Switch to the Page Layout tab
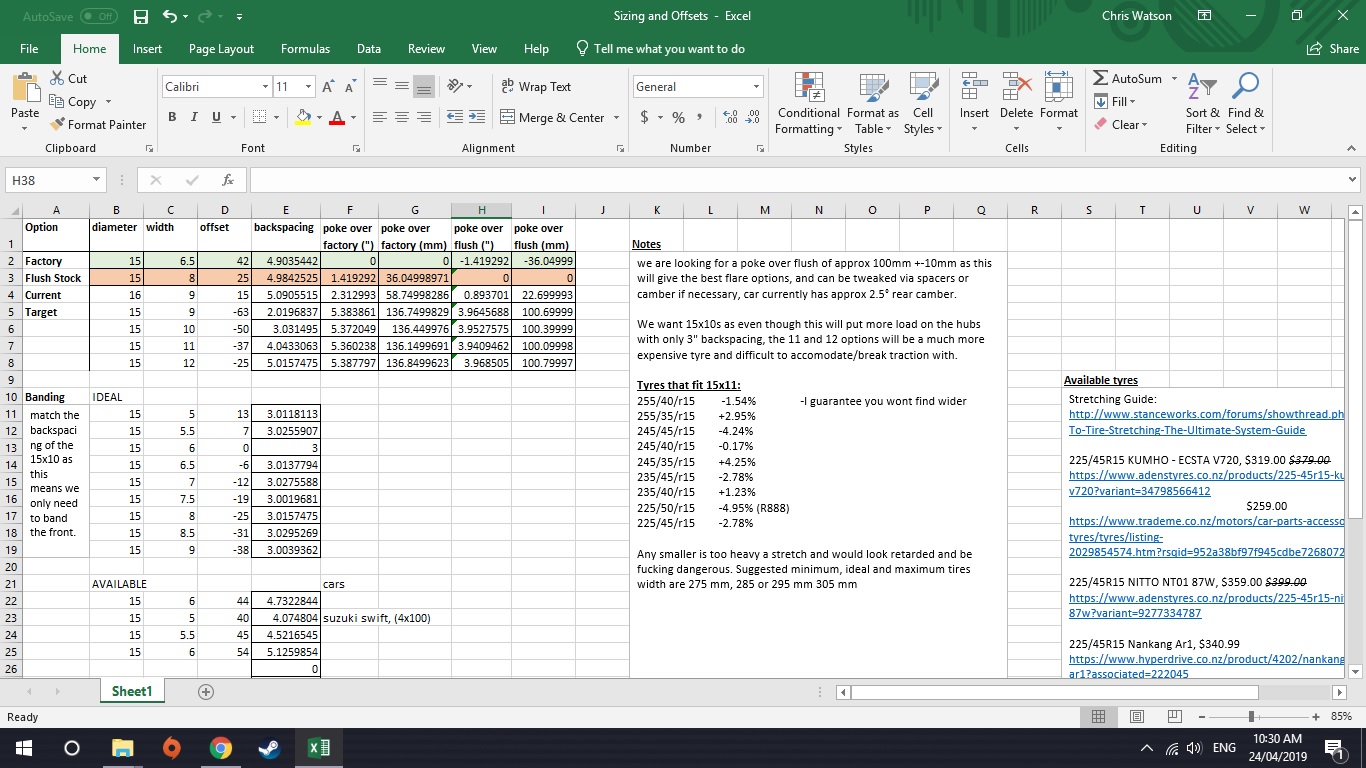The image size is (1366, 768). click(221, 48)
